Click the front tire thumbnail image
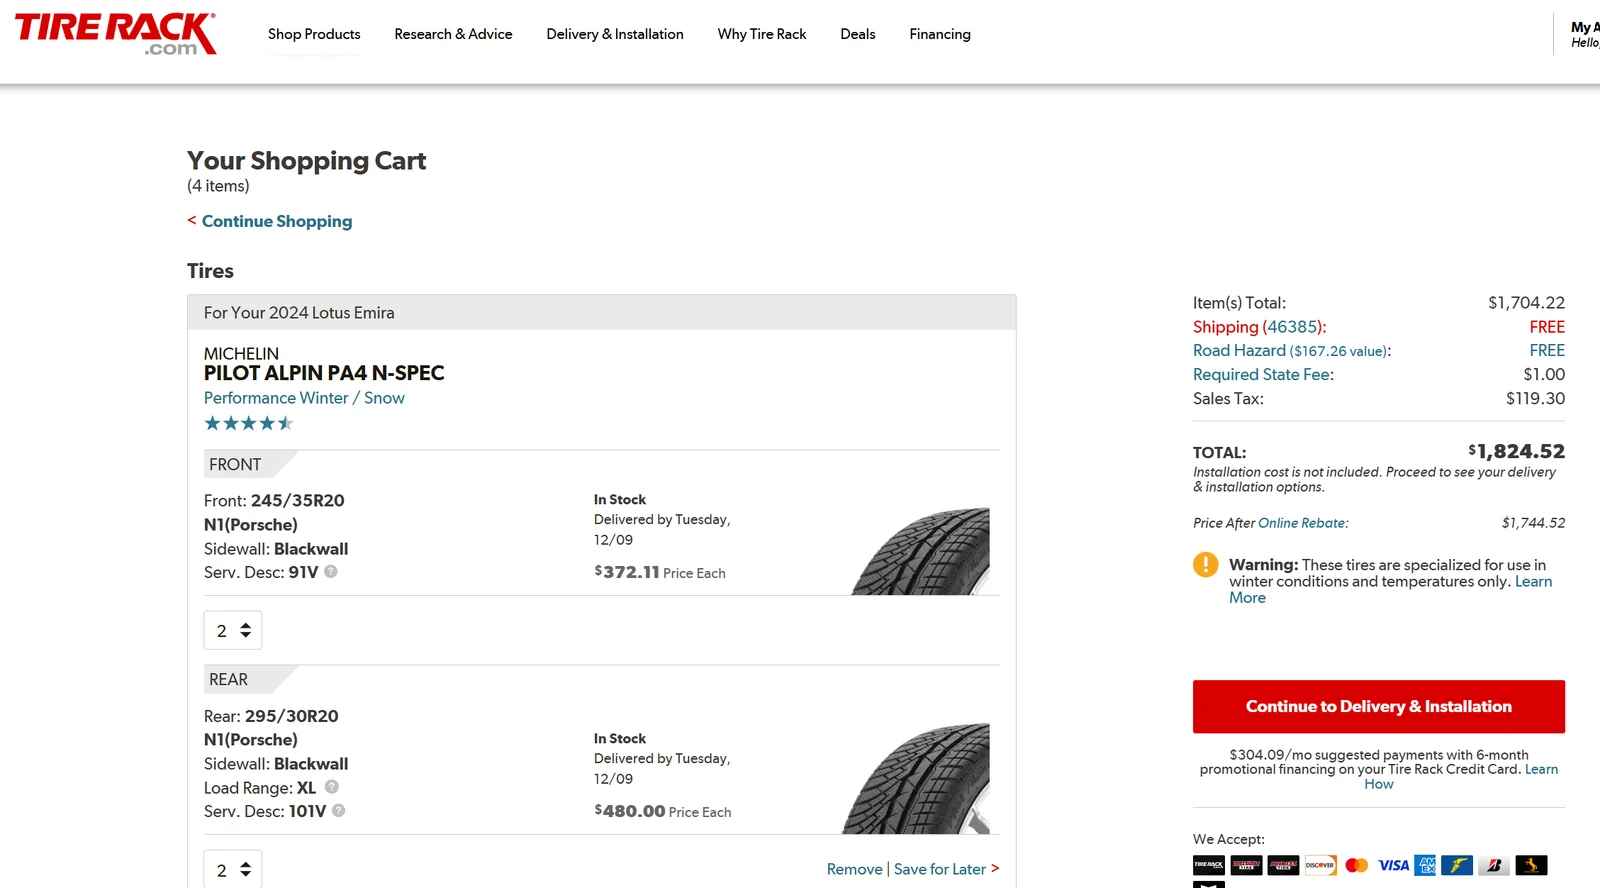Screen dimensions: 1600x888 [922, 551]
